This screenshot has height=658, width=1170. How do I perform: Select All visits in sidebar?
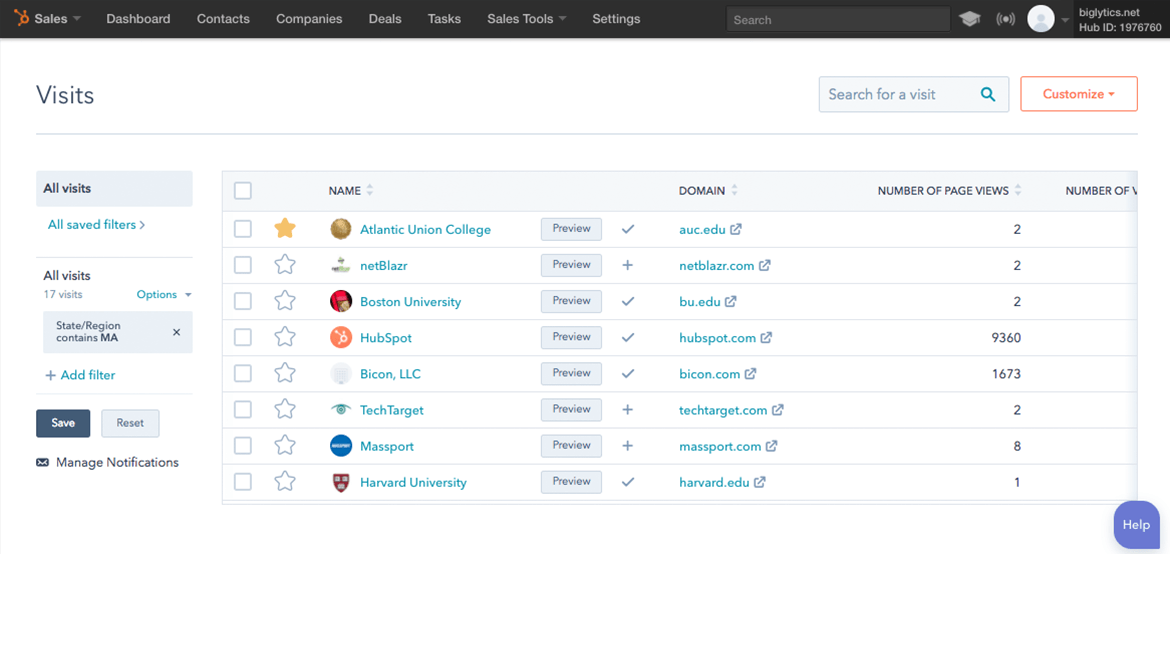114,189
